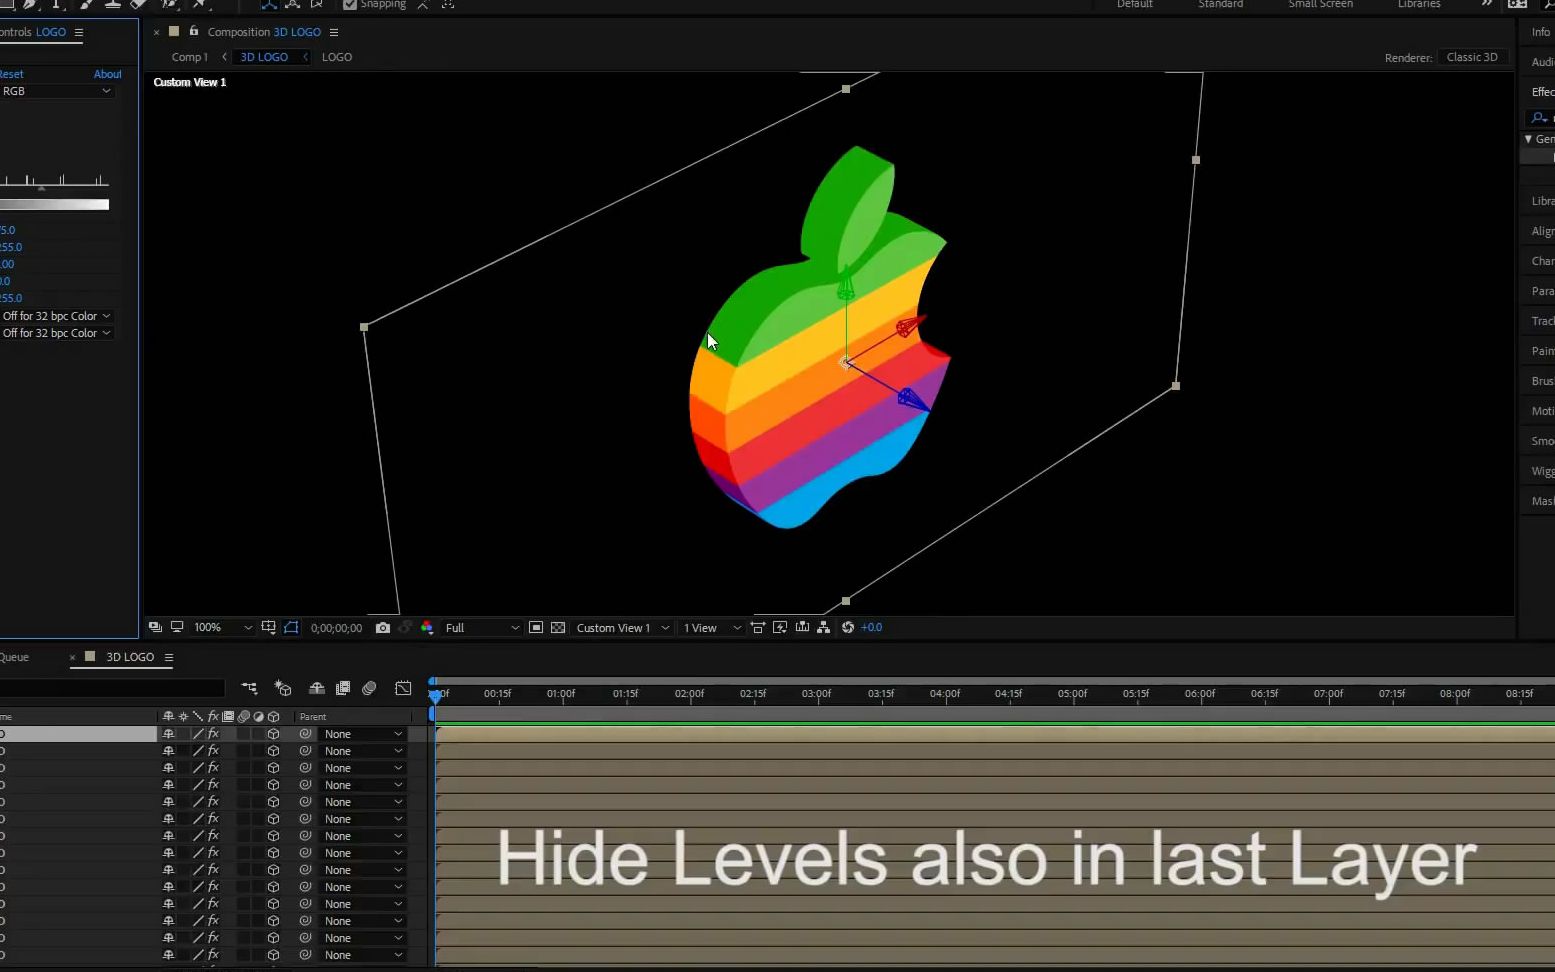1555x972 pixels.
Task: Select the Roto Brush tool
Action: click(x=170, y=5)
